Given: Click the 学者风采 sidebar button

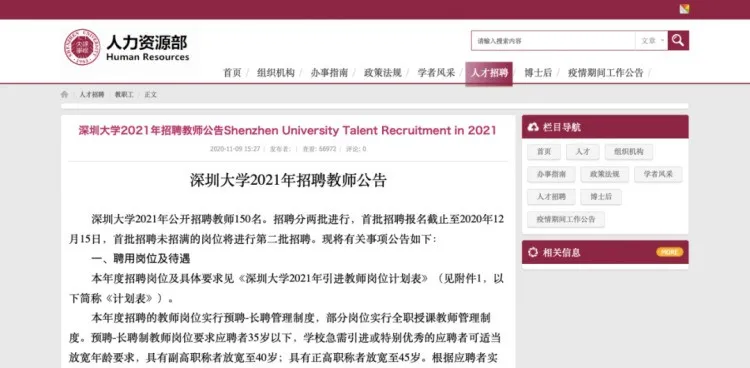Looking at the screenshot, I should pyautogui.click(x=658, y=174).
